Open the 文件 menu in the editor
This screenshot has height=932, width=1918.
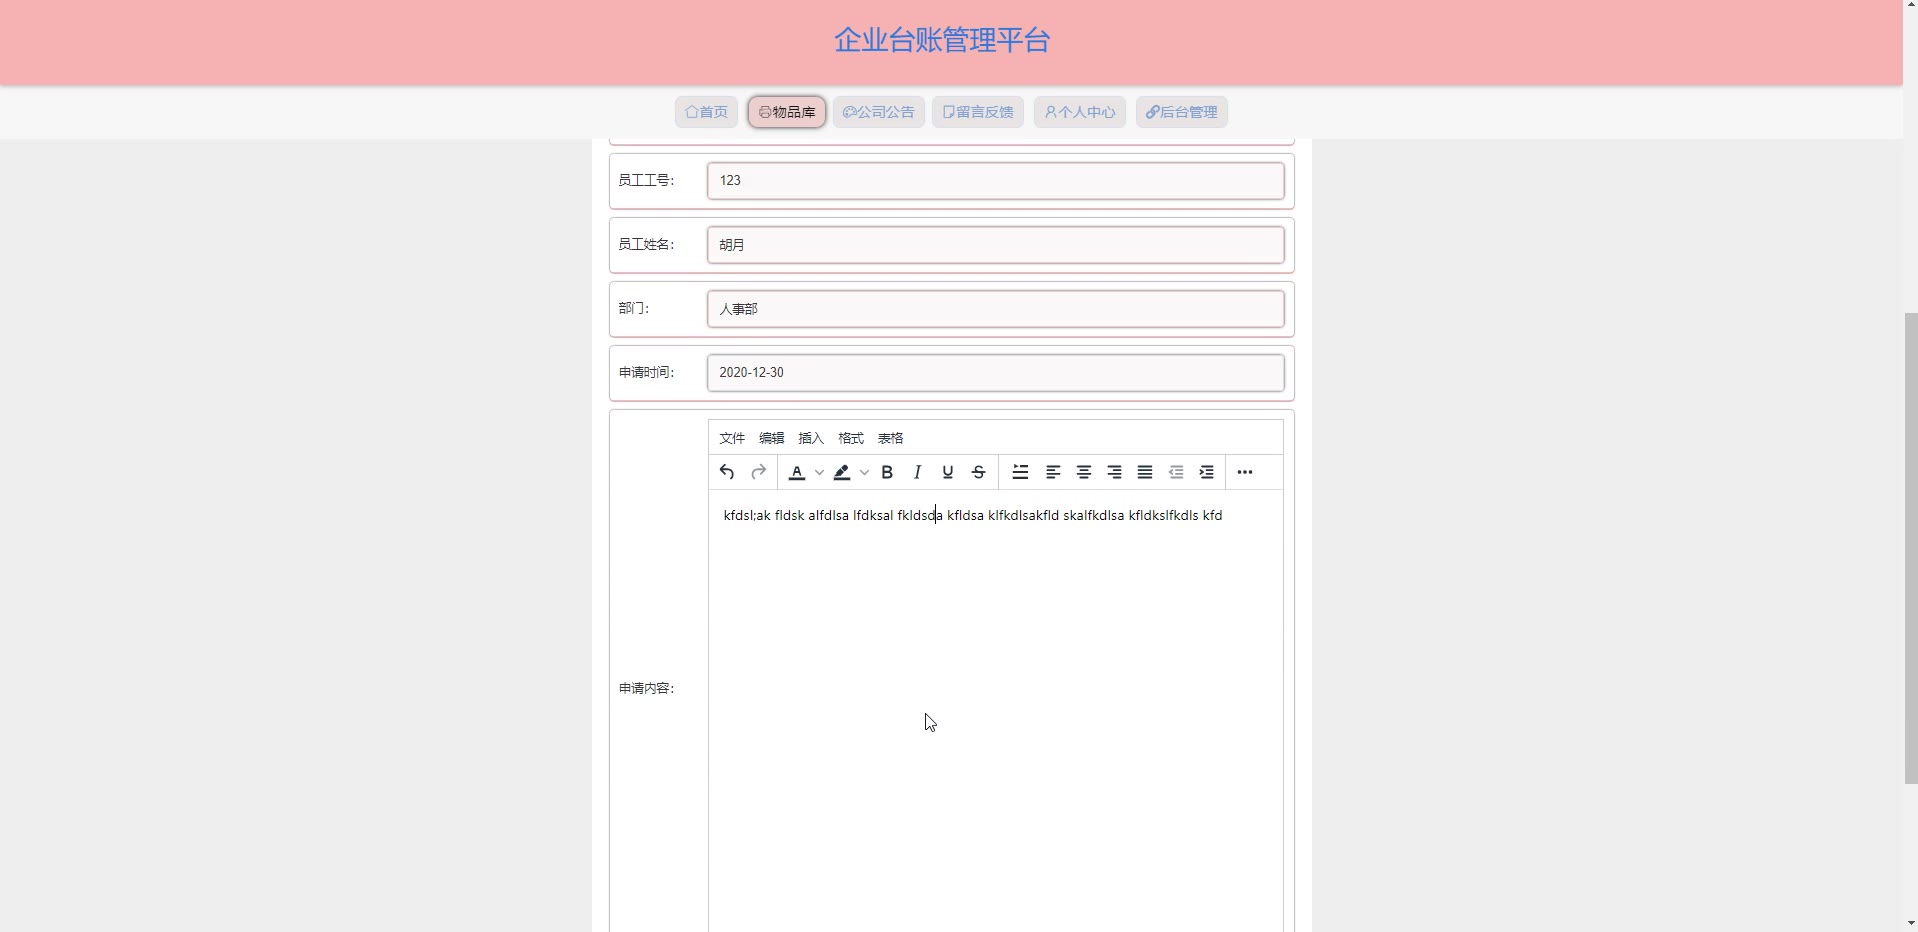click(732, 438)
